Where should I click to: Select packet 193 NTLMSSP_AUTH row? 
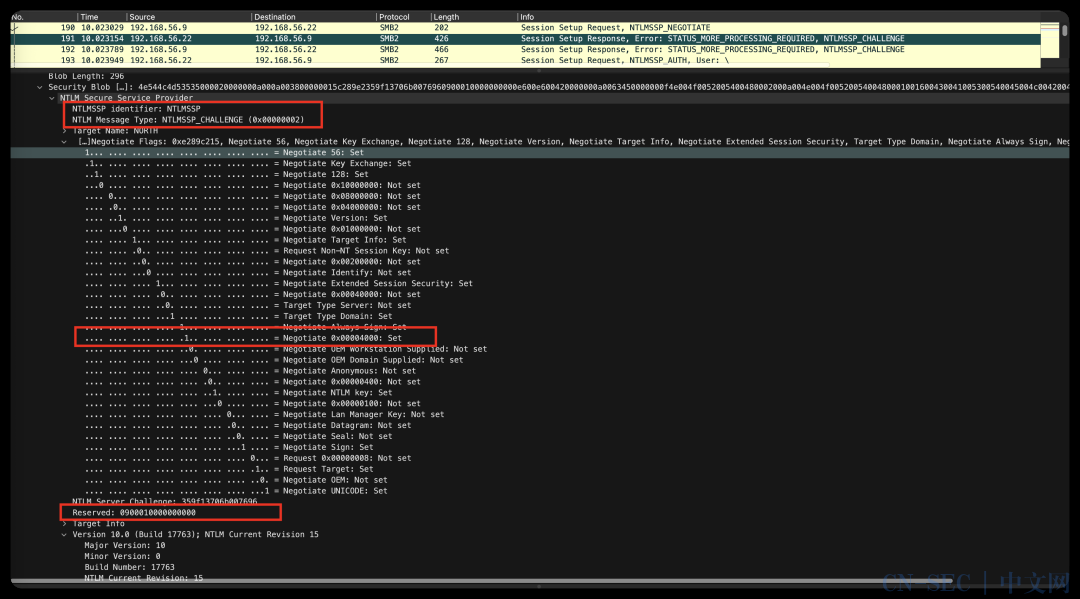525,61
